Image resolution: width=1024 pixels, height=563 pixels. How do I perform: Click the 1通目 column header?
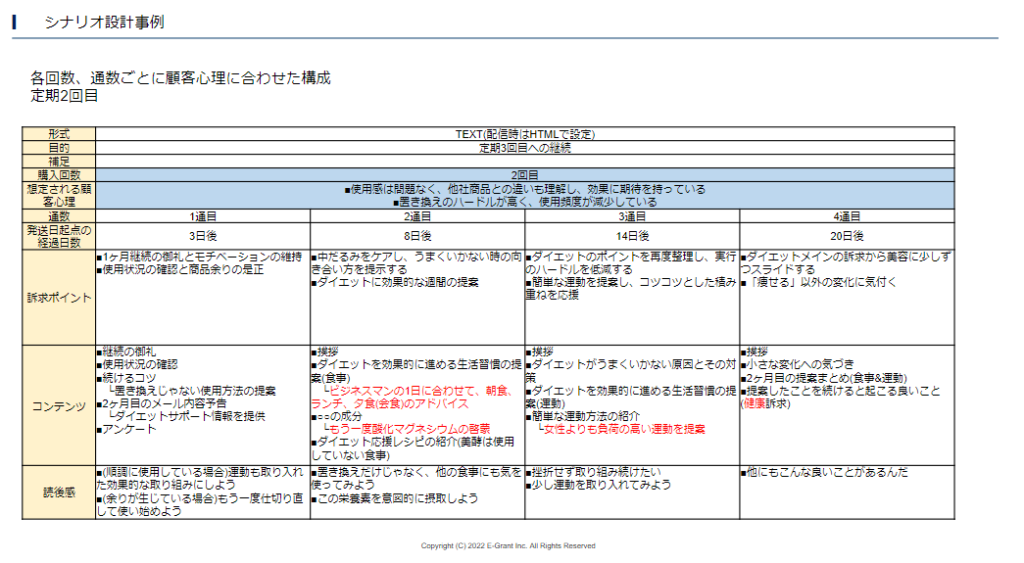click(203, 216)
